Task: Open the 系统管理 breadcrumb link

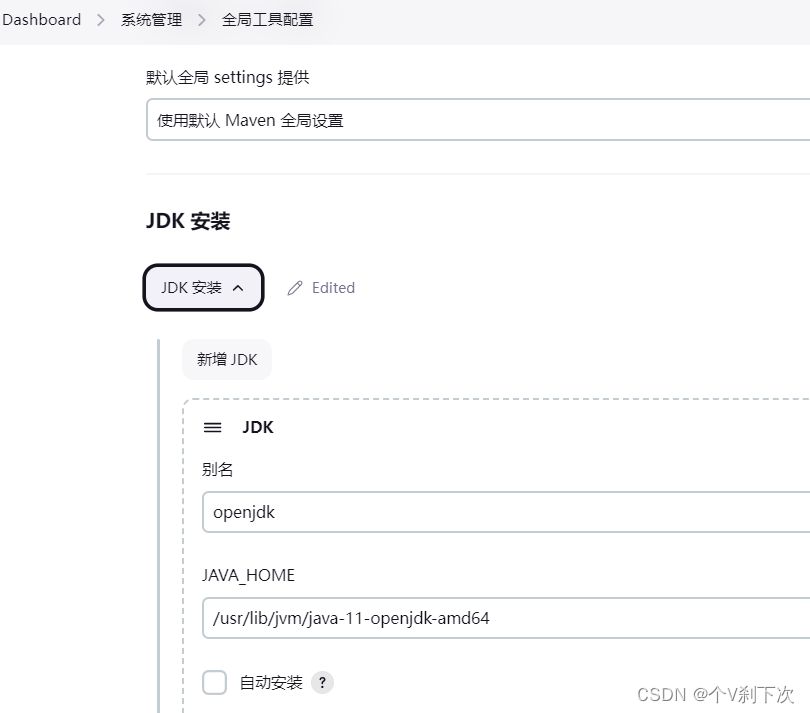Action: pyautogui.click(x=151, y=20)
